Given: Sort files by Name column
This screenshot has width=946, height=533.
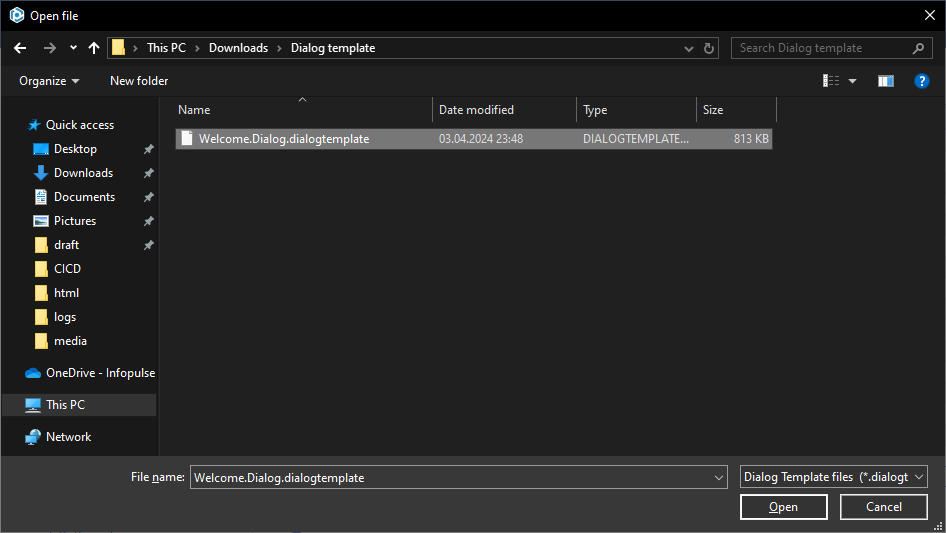Looking at the screenshot, I should 303,110.
